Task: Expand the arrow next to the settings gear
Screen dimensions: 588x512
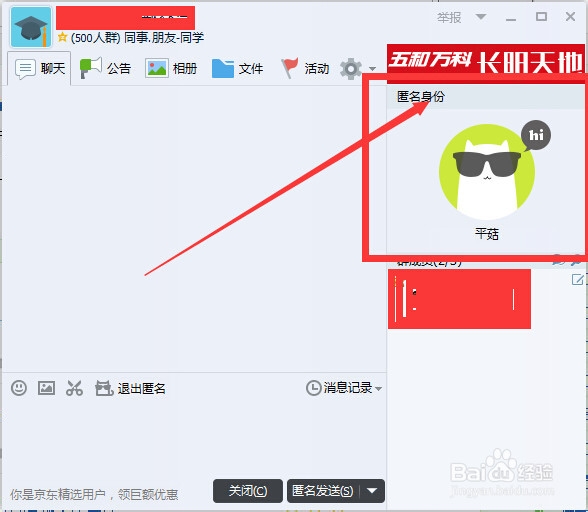Action: (372, 69)
